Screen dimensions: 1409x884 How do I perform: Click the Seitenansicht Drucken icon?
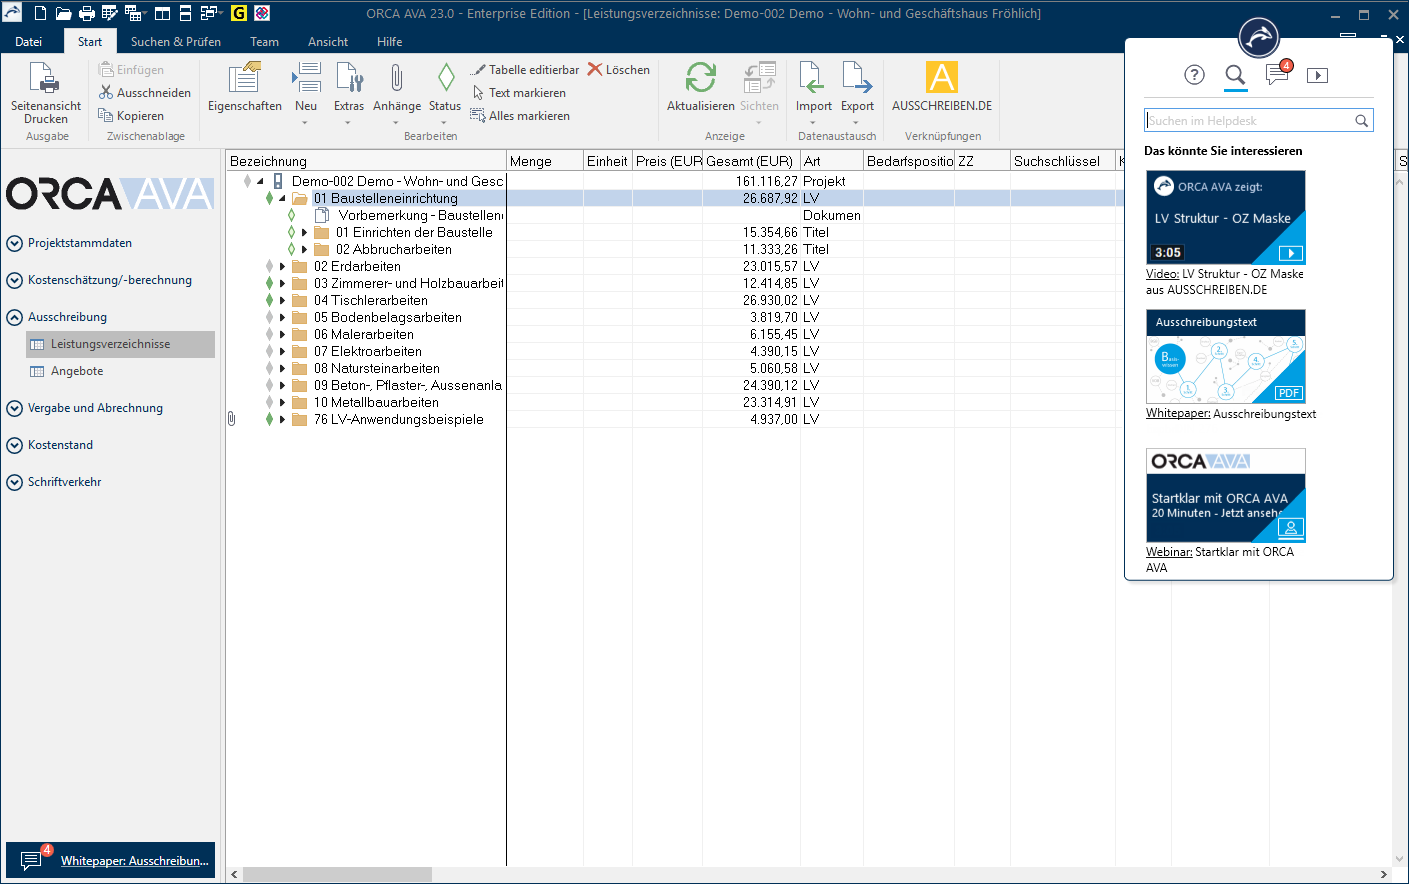pyautogui.click(x=45, y=78)
